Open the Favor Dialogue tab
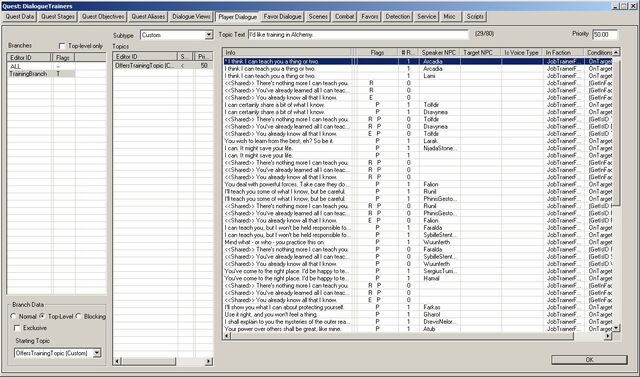Screen dimensions: 640x377 click(x=282, y=17)
